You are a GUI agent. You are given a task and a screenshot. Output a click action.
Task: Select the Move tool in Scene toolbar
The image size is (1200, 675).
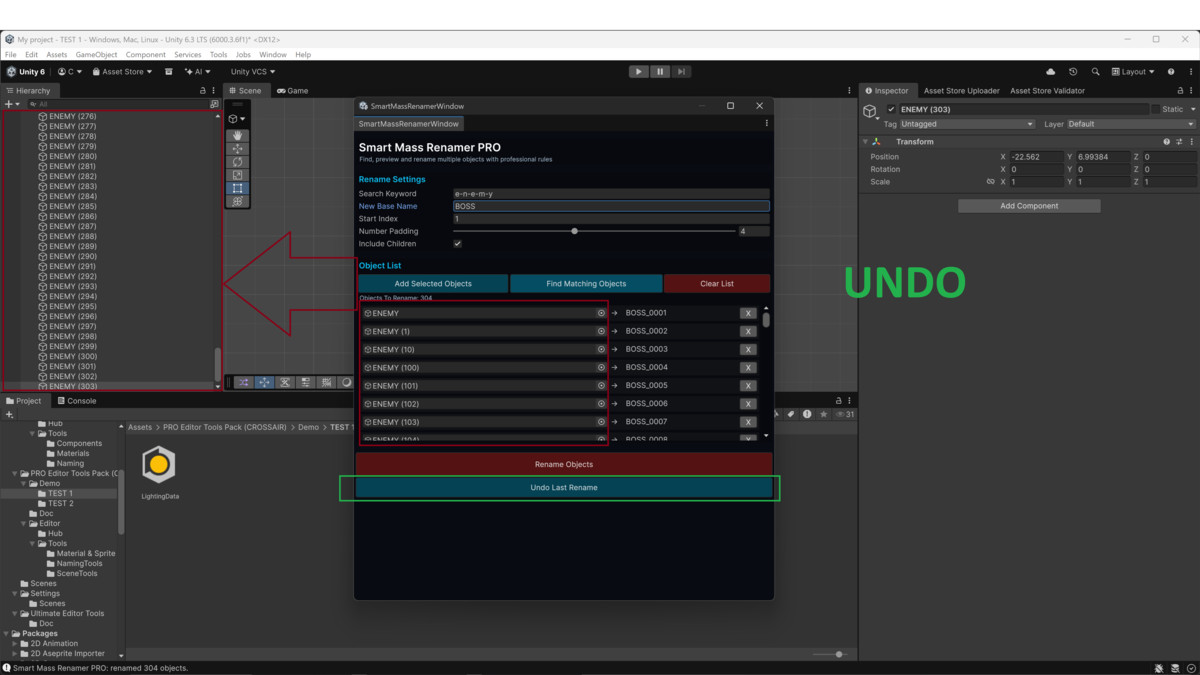point(237,148)
